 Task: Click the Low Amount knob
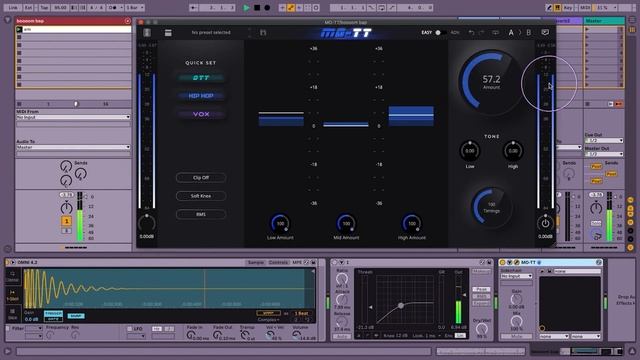[x=280, y=223]
